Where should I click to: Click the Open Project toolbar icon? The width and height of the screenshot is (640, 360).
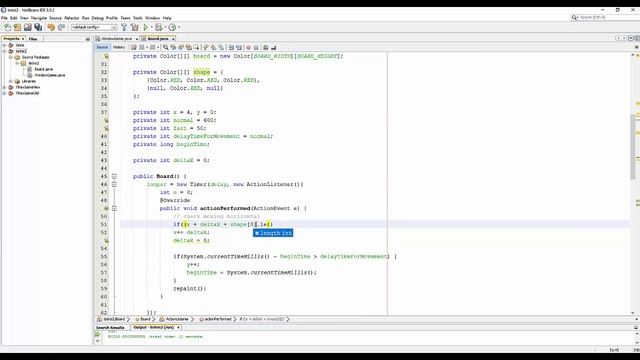pyautogui.click(x=27, y=27)
